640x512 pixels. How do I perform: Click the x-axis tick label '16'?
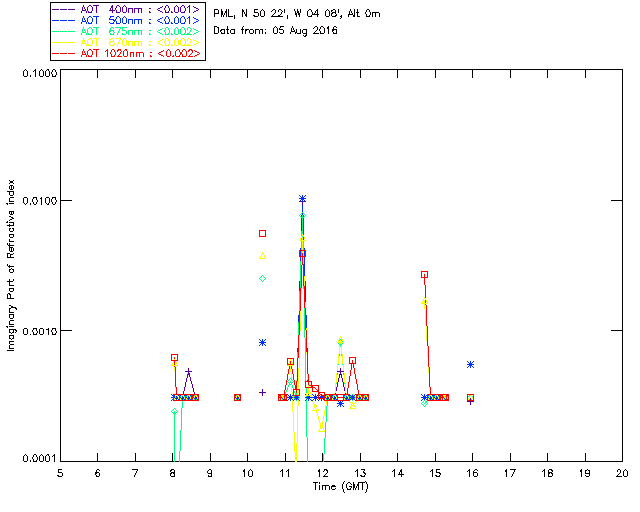472,473
